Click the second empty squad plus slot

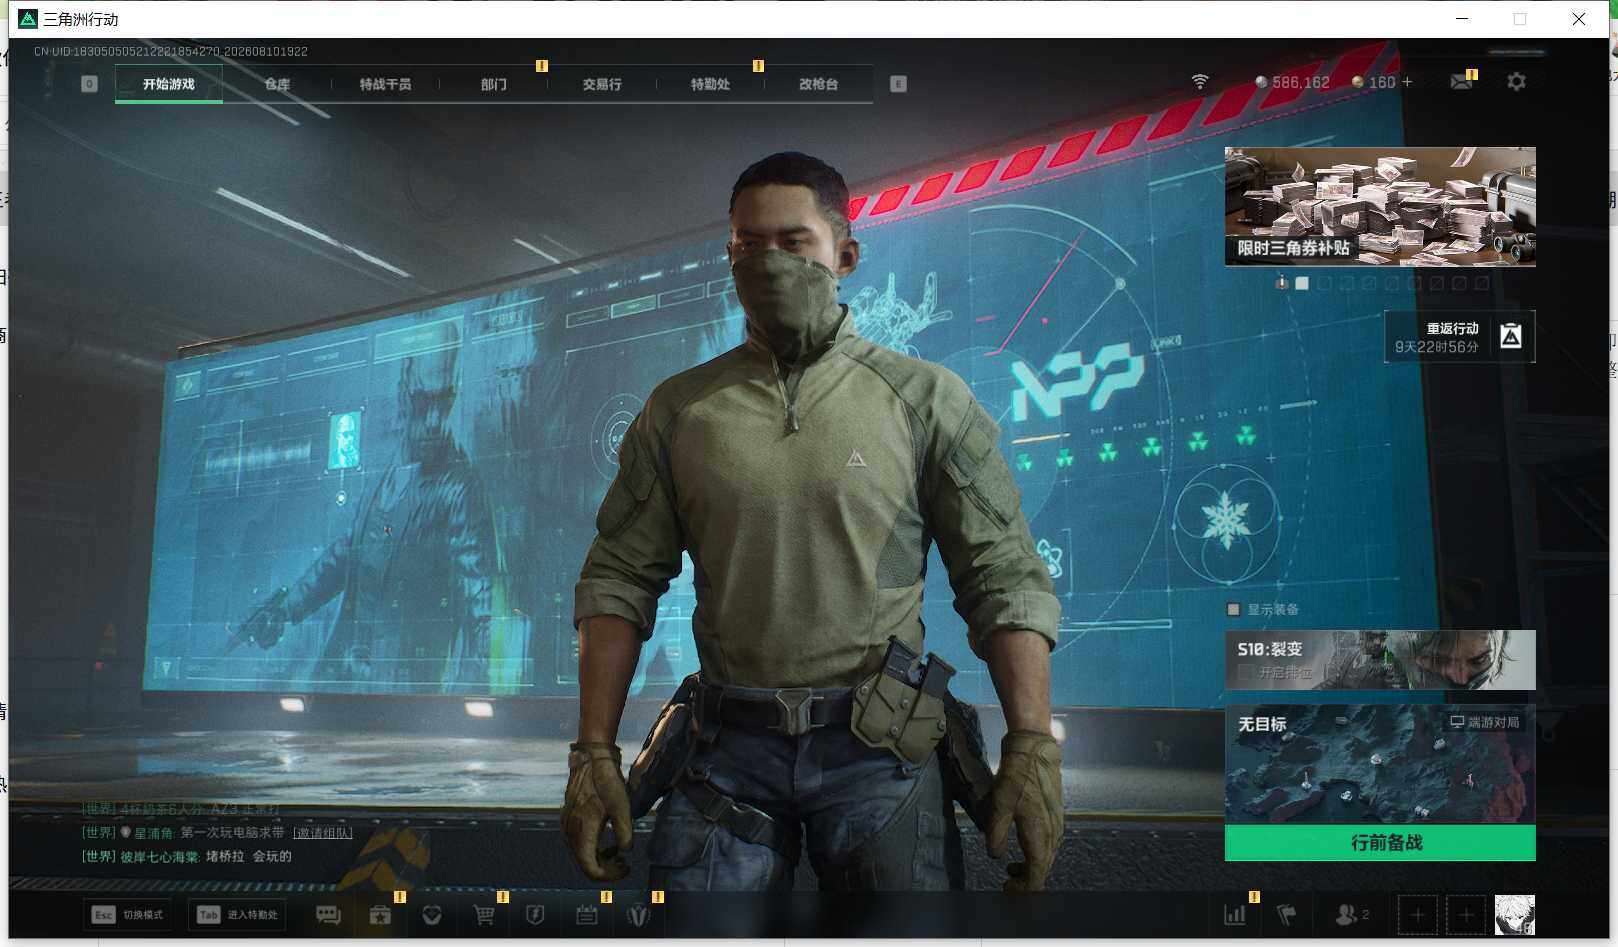click(x=1466, y=915)
